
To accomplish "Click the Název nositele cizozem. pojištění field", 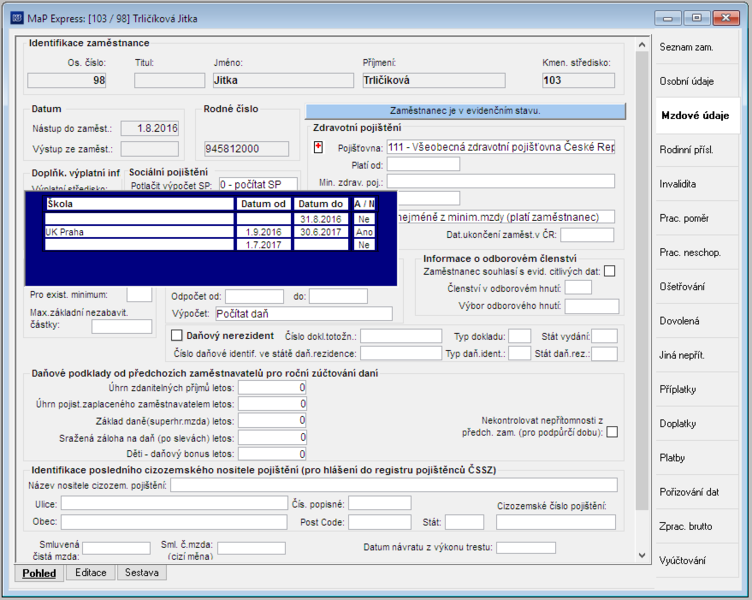I will tap(394, 485).
